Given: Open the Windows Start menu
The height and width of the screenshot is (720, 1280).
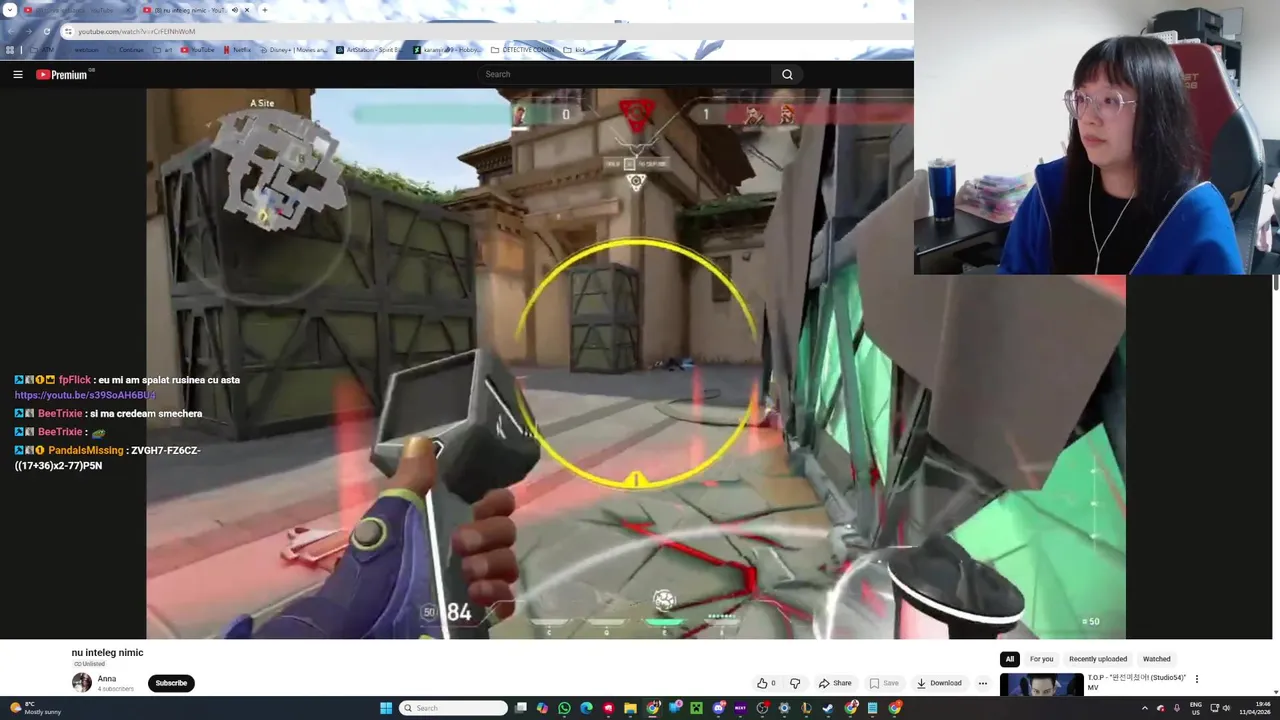Looking at the screenshot, I should (386, 708).
